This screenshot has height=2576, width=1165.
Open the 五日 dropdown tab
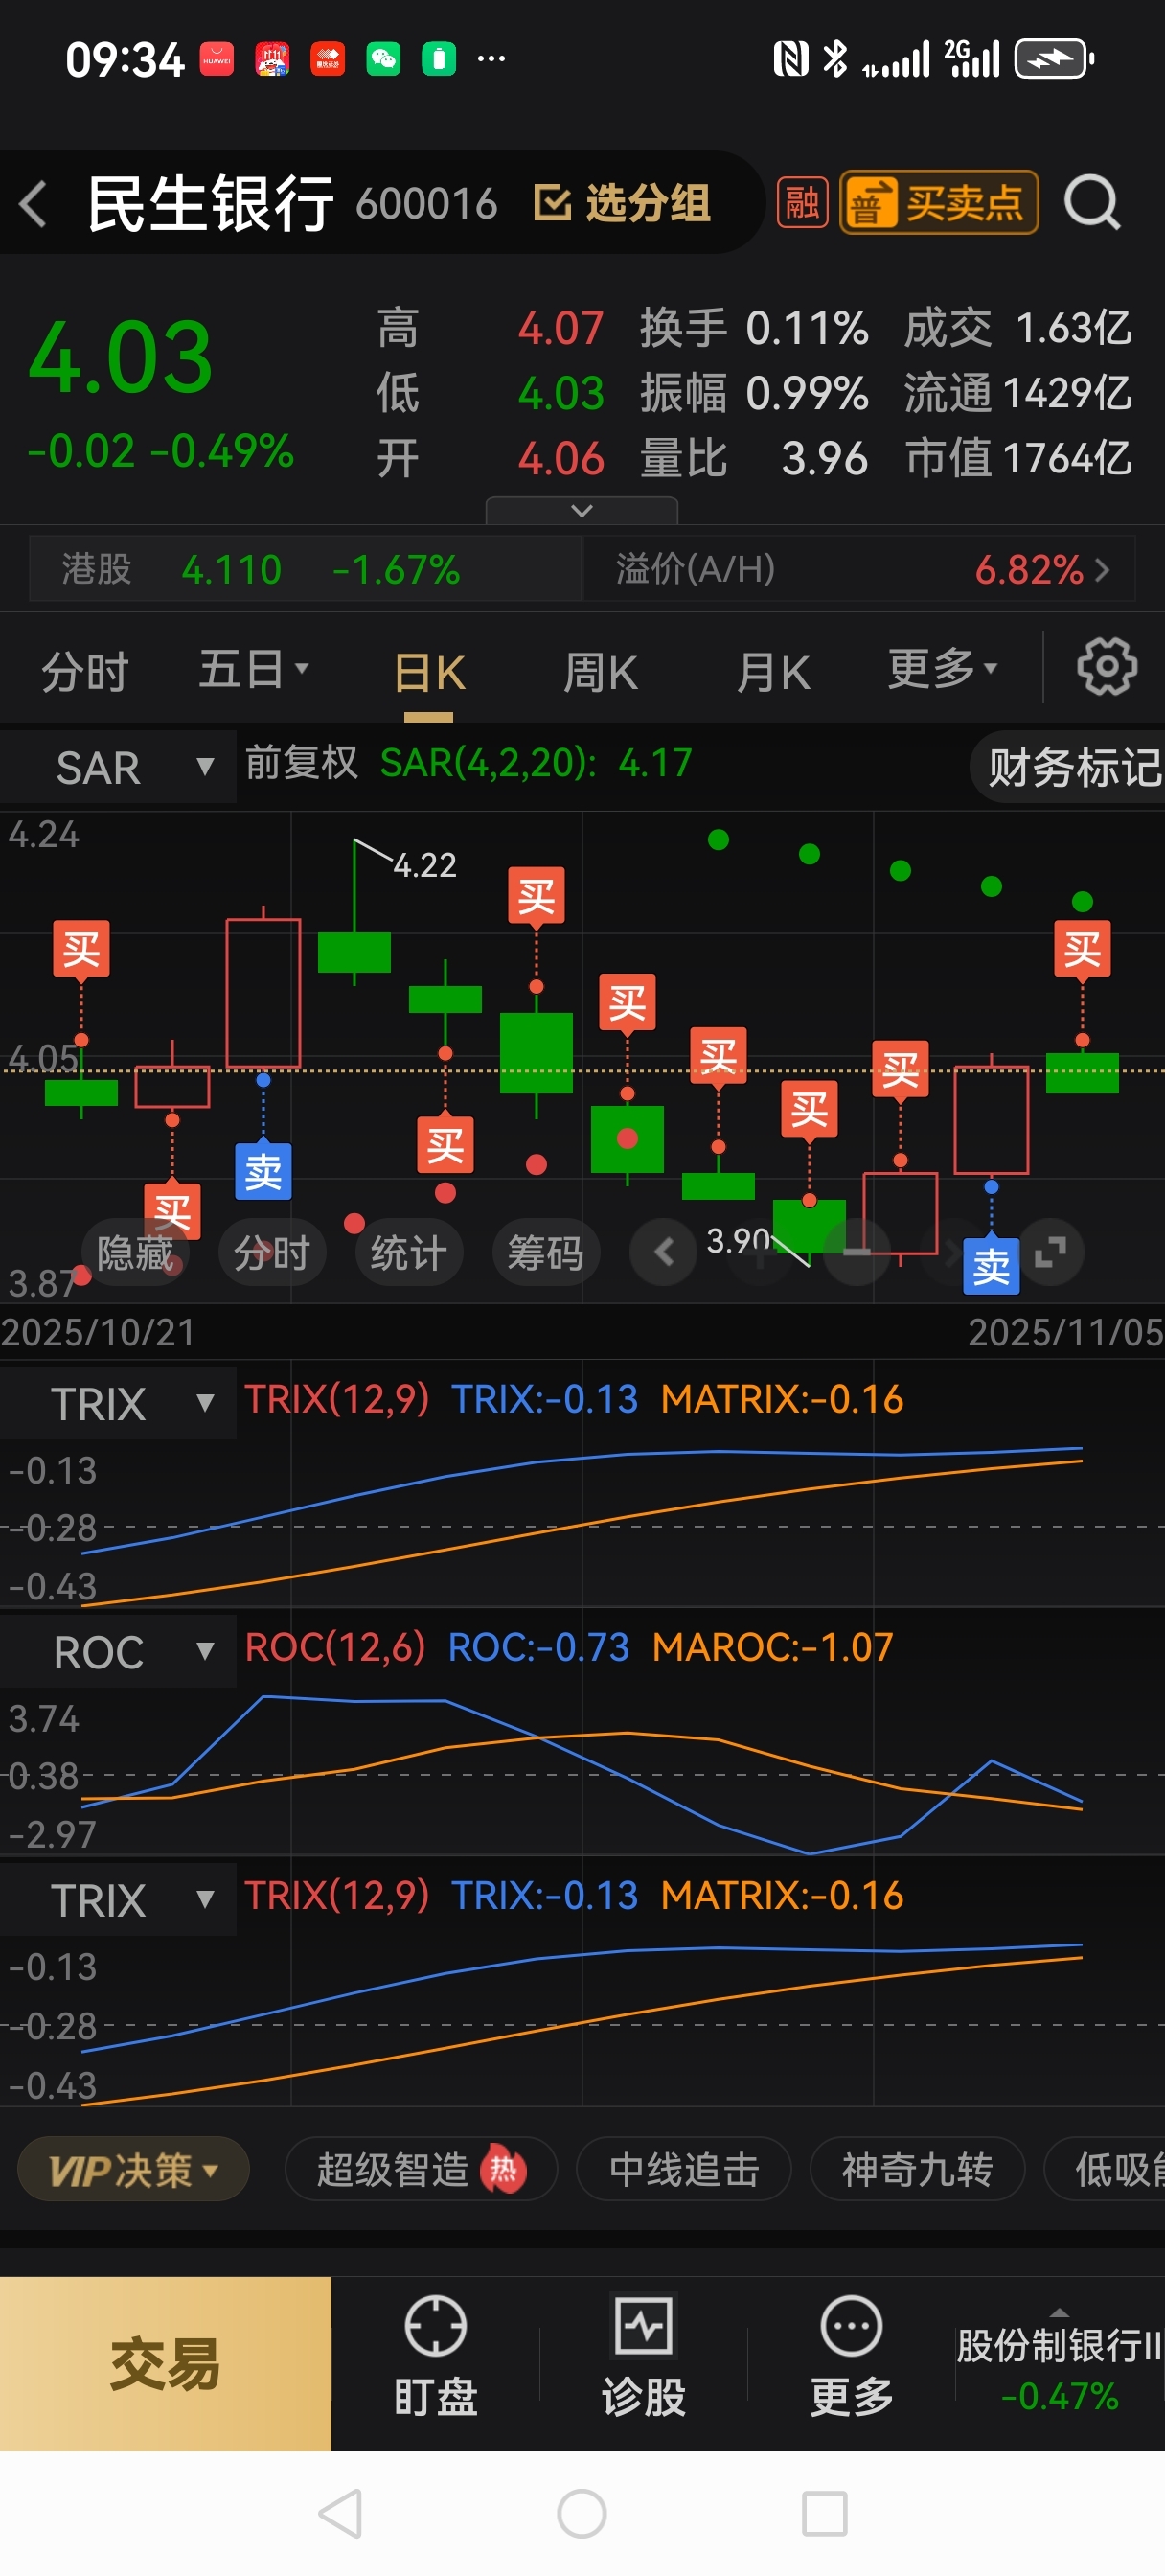(x=252, y=669)
